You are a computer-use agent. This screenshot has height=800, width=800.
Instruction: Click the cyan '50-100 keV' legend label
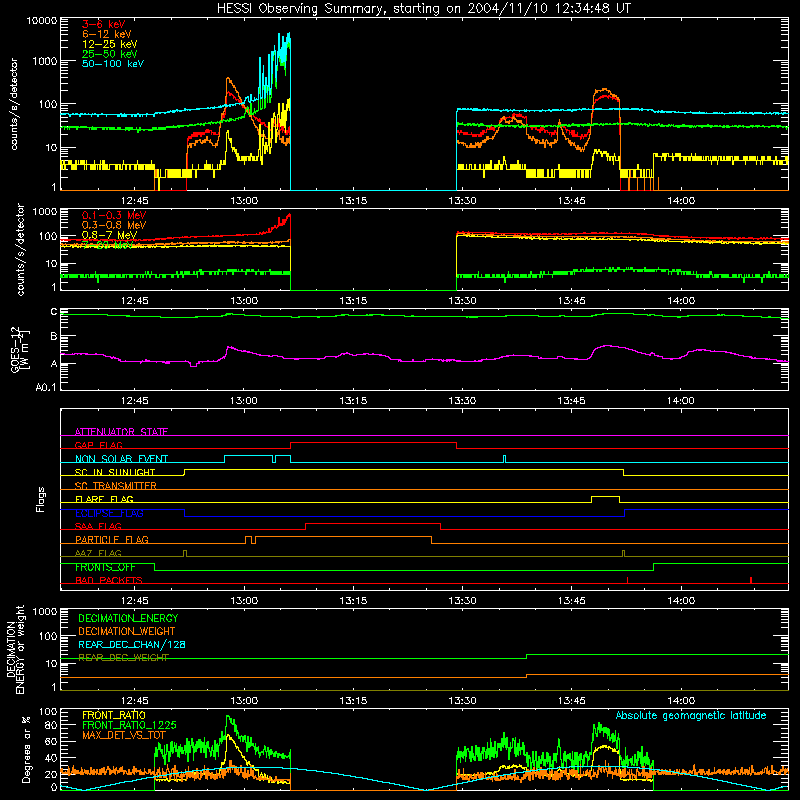point(113,63)
